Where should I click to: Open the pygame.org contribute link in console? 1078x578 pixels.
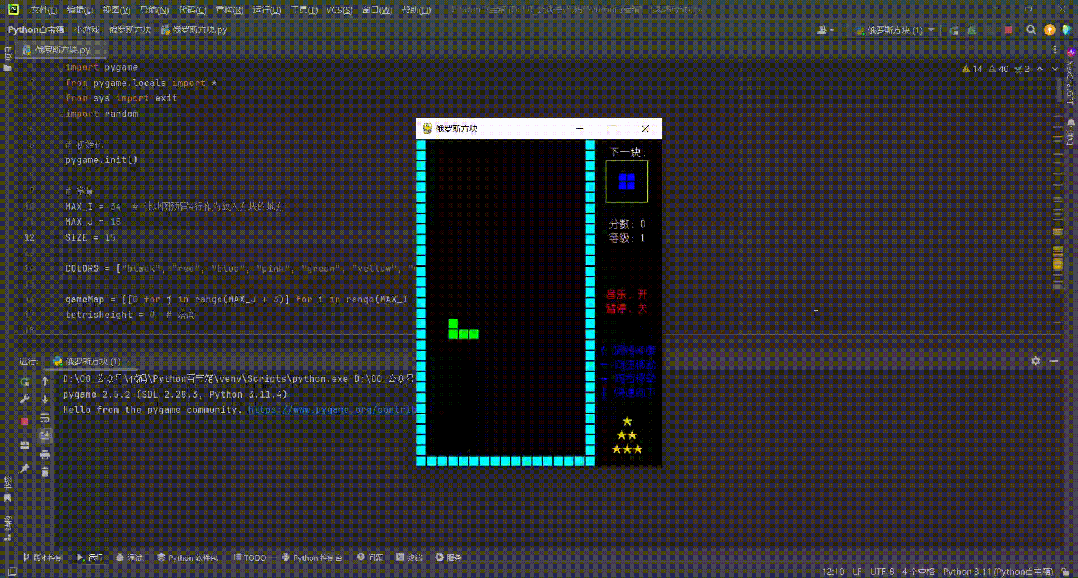coord(331,410)
